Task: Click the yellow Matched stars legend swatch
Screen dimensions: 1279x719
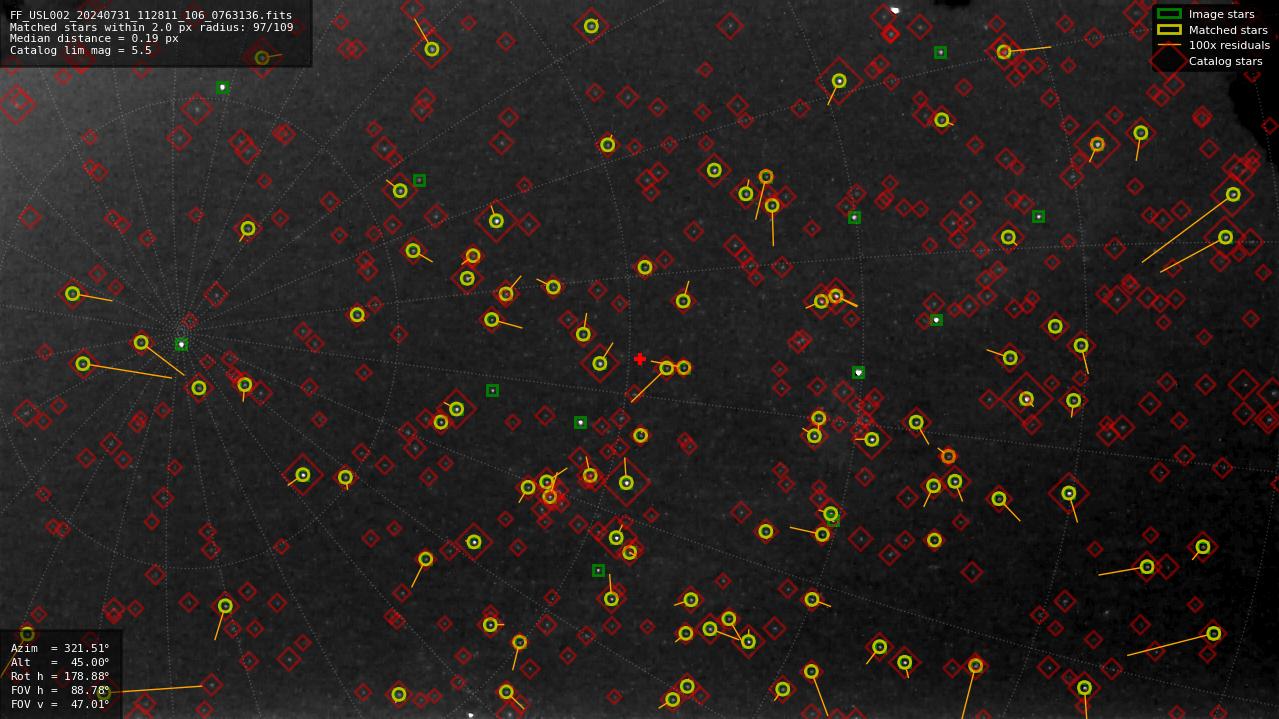Action: pos(1169,30)
